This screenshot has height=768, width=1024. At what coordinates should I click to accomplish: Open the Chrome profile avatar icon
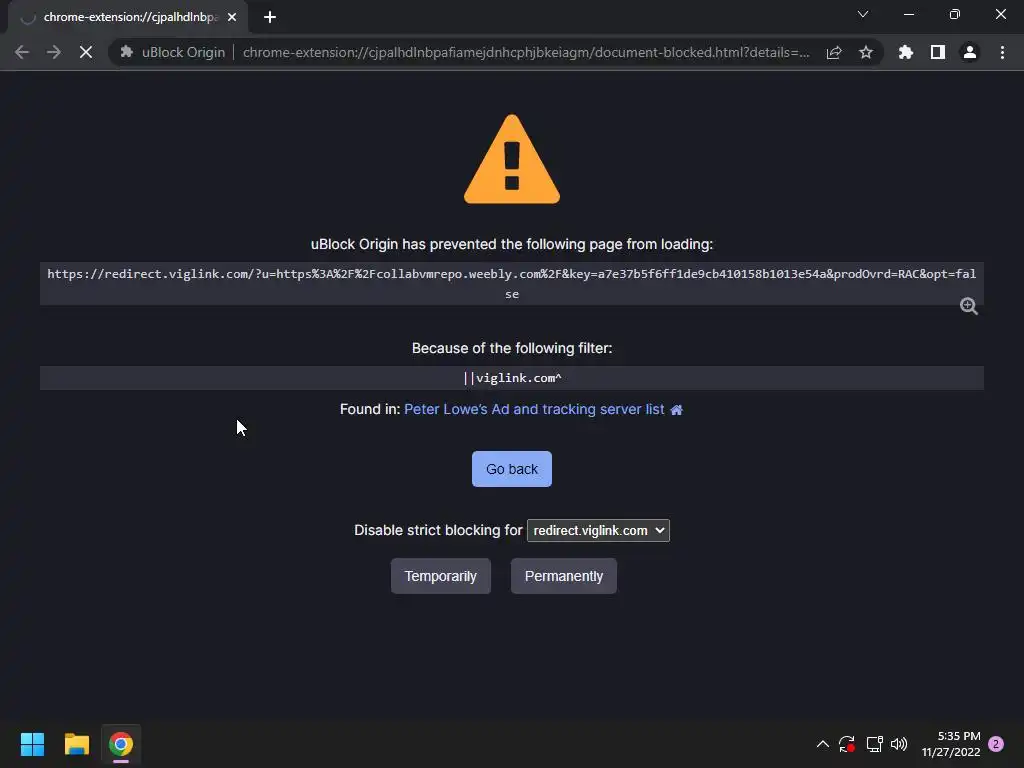(970, 52)
